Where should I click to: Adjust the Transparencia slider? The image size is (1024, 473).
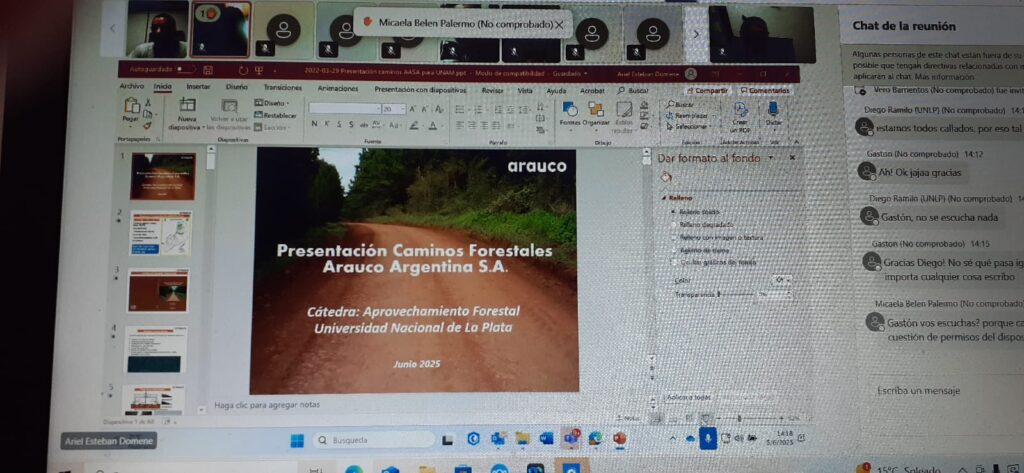click(737, 295)
